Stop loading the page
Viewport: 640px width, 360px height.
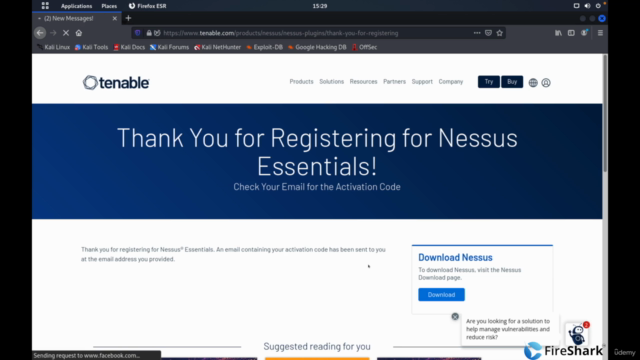click(66, 33)
